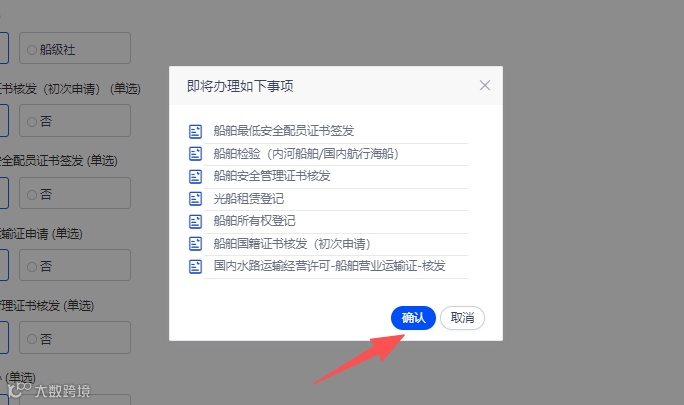Cancel the dialog with 取消 button

(462, 318)
